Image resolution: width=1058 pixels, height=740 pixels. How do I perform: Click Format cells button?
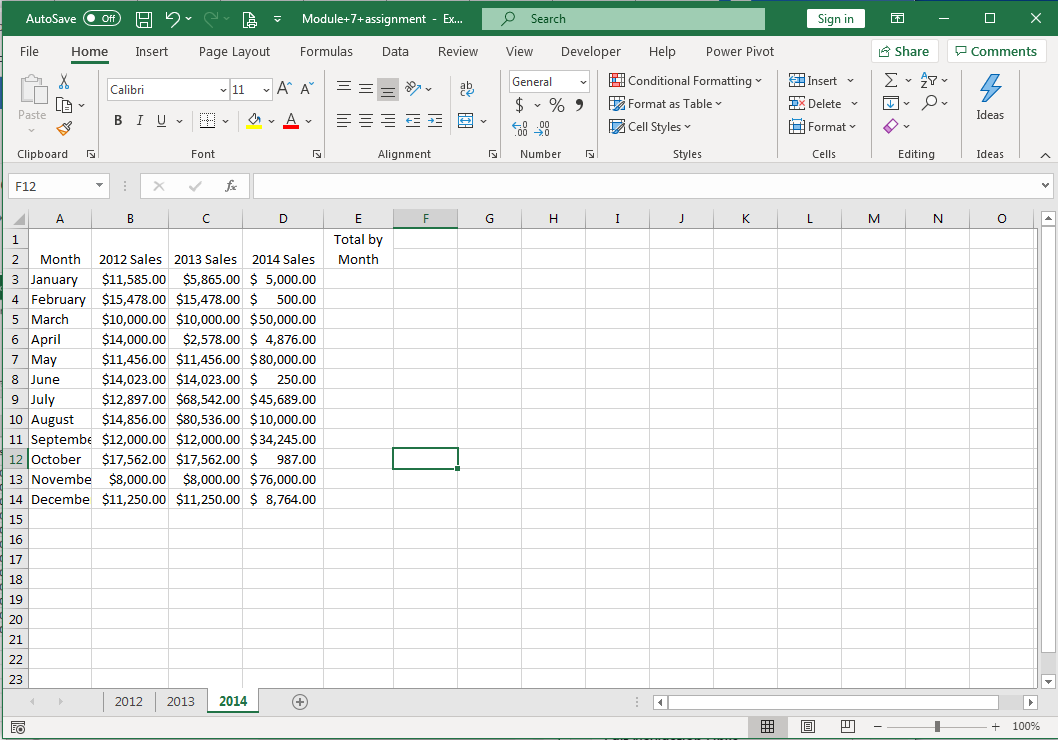823,126
